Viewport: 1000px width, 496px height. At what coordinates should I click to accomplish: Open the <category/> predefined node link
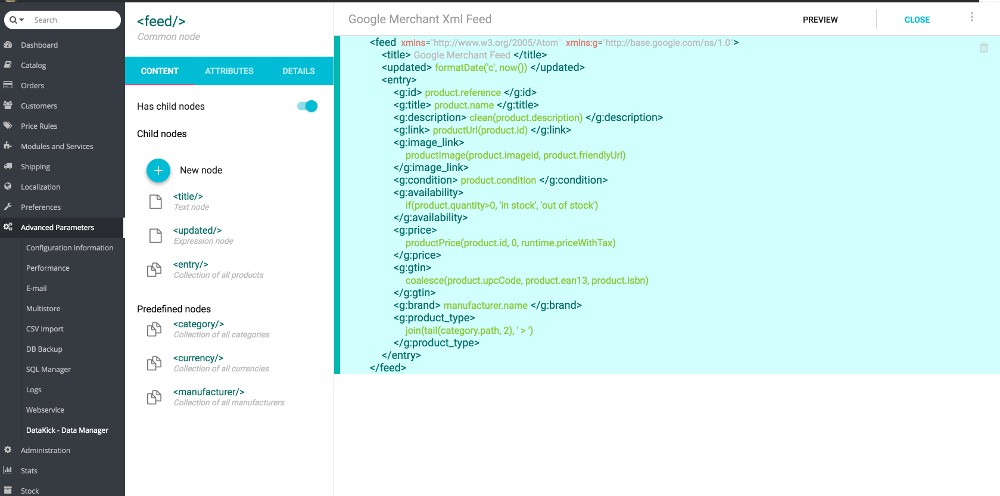pyautogui.click(x=198, y=324)
